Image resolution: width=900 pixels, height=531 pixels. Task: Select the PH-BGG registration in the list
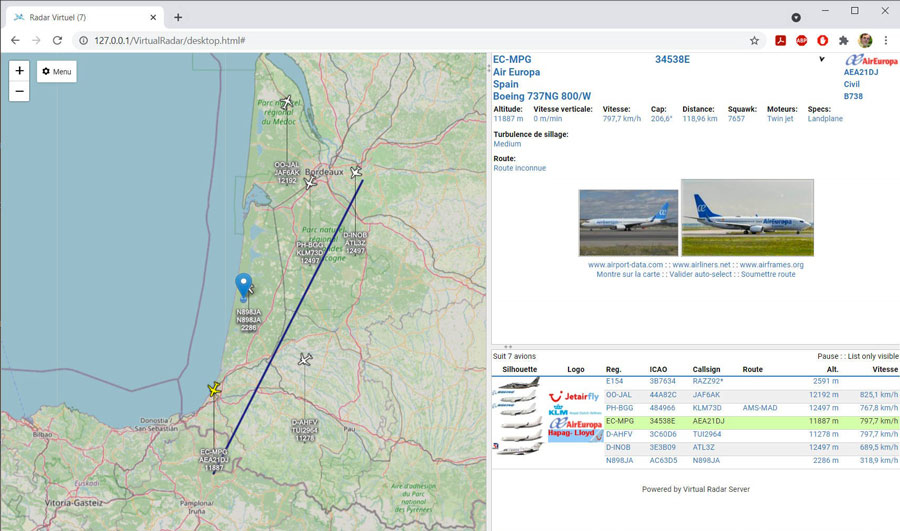(x=619, y=408)
